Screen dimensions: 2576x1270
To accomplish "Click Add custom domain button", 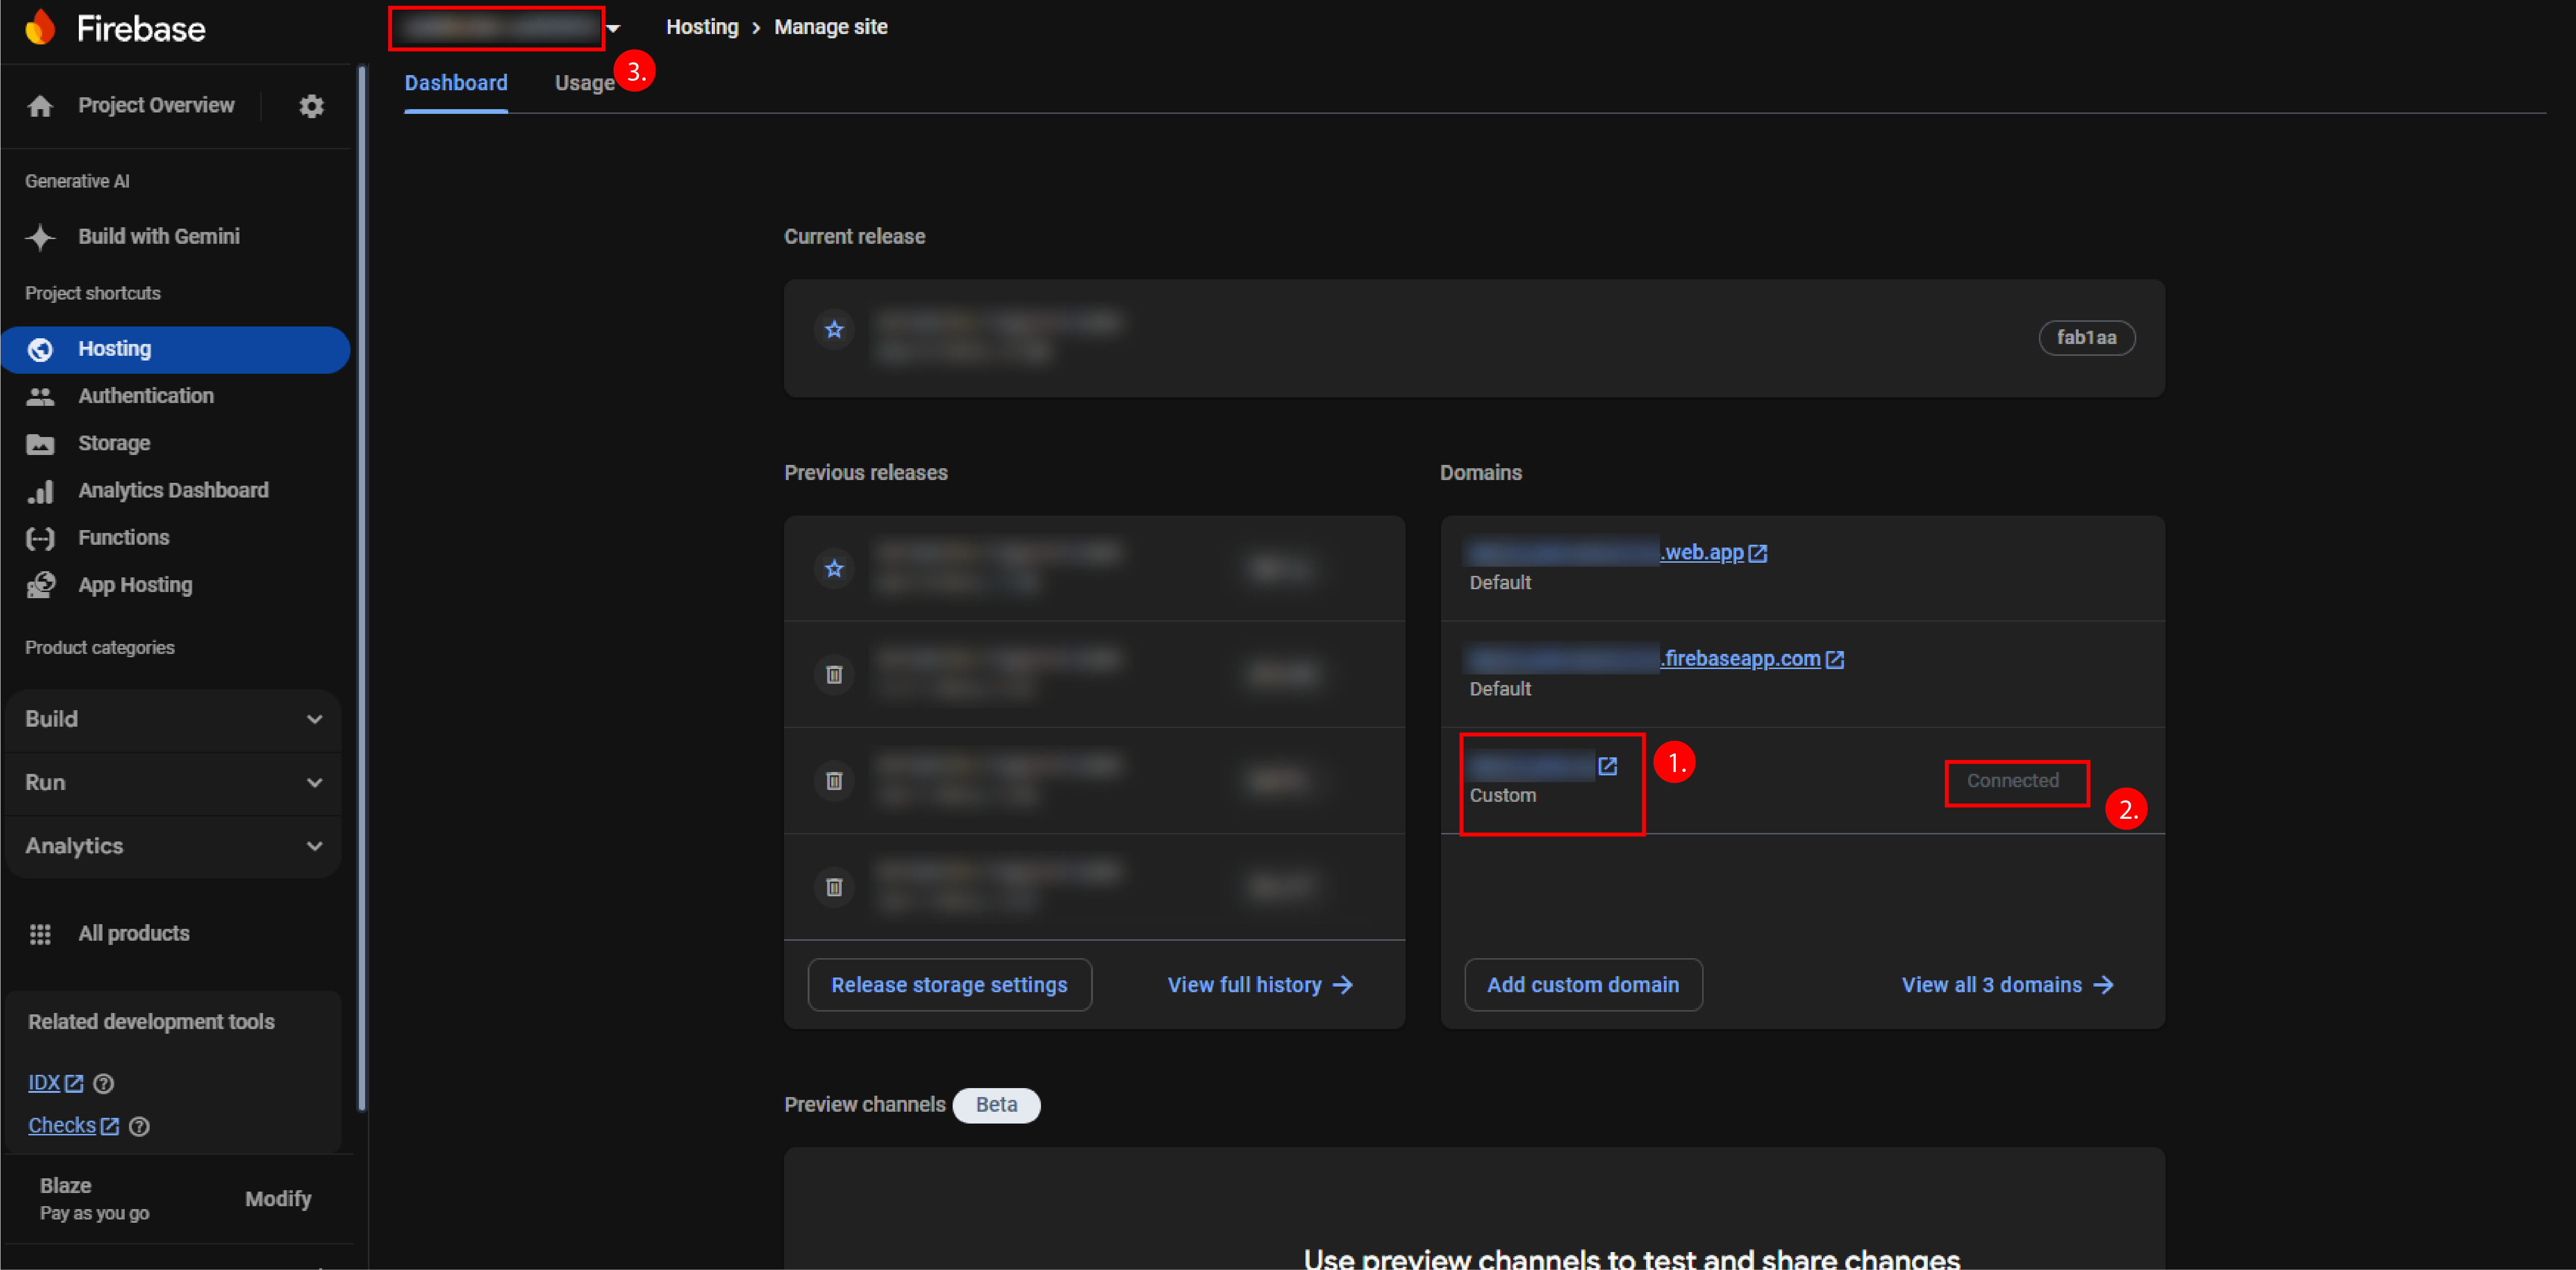I will (1583, 985).
